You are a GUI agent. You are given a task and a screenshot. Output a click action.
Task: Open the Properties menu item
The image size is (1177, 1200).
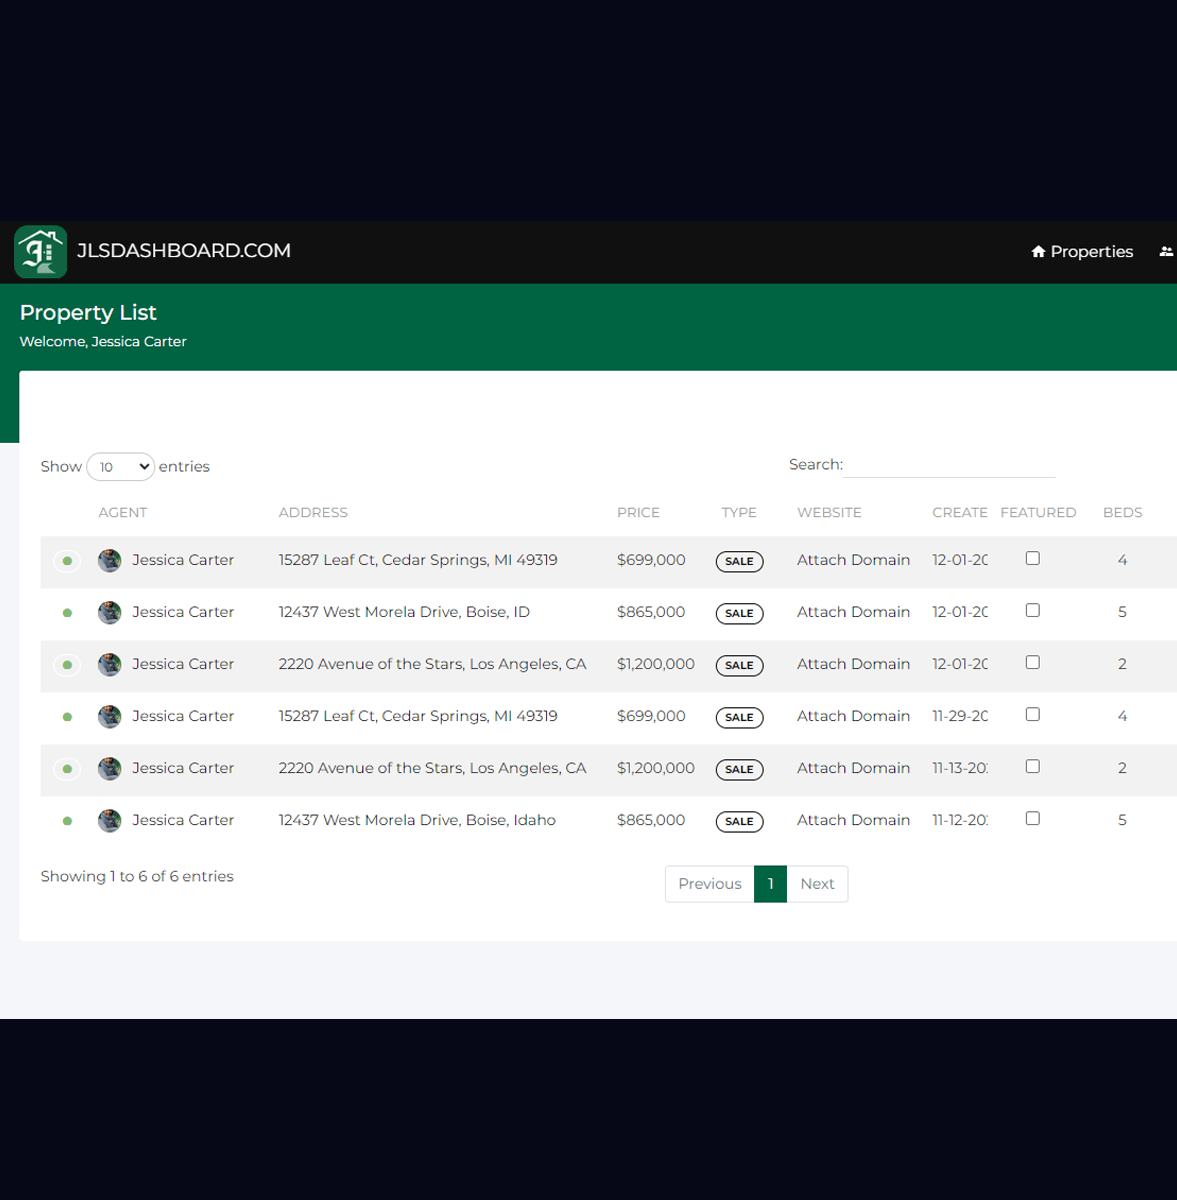pos(1082,252)
